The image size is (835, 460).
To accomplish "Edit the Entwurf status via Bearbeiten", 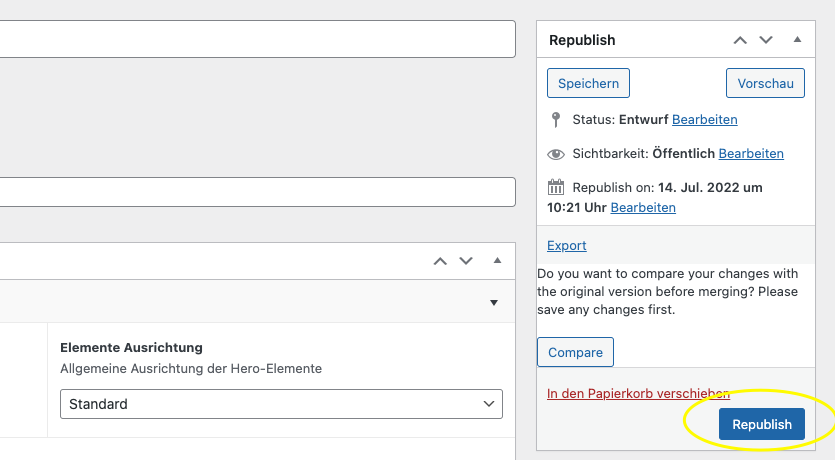I will 704,120.
